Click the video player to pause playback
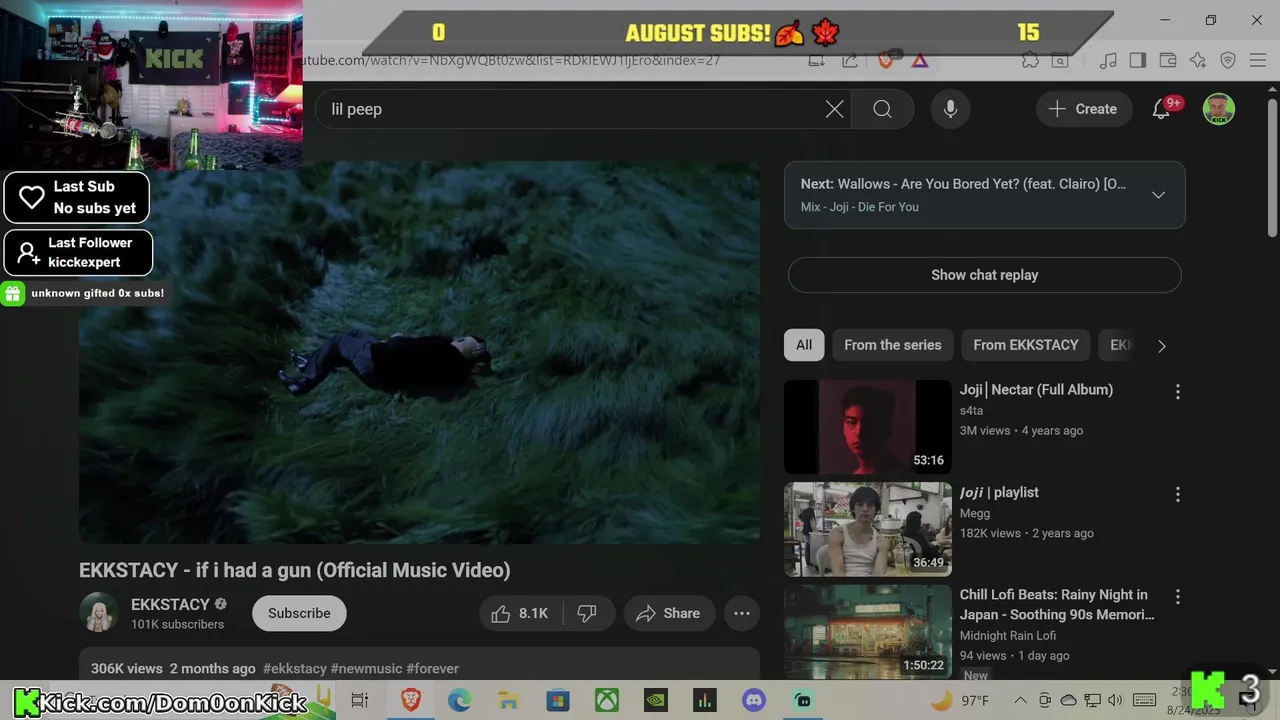Viewport: 1280px width, 720px height. 419,355
